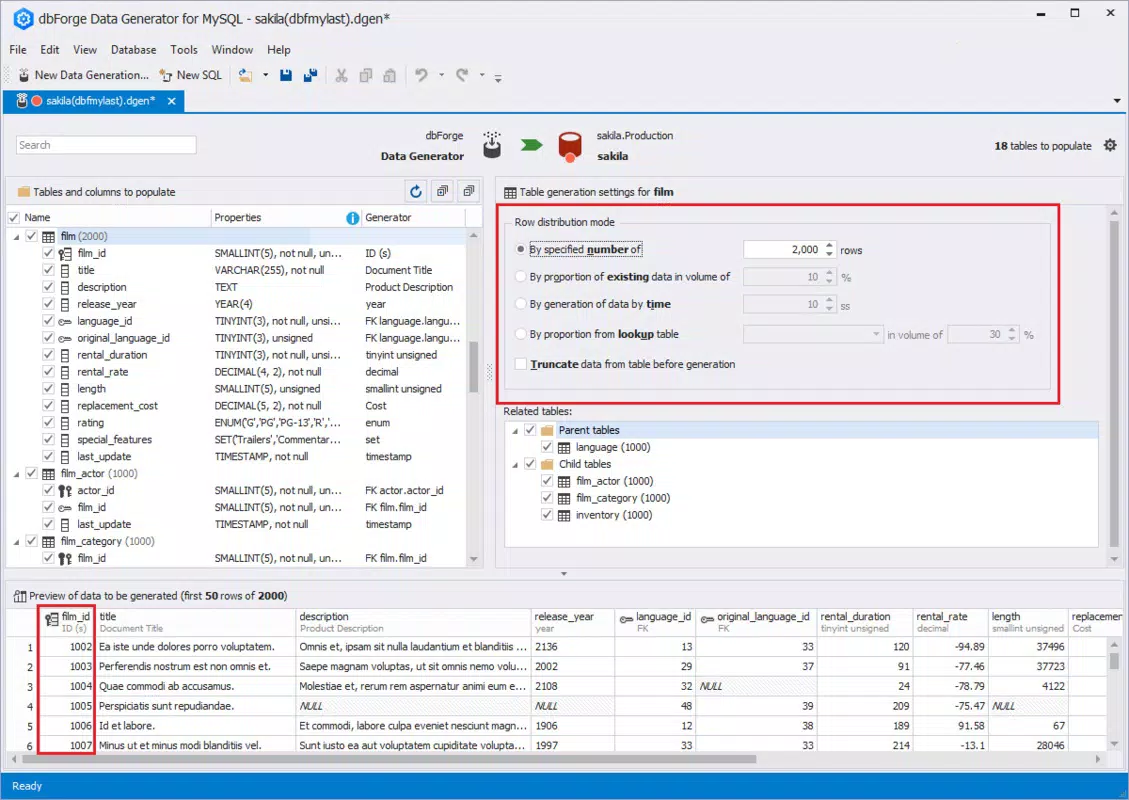Click the Search input field
Image resolution: width=1129 pixels, height=800 pixels.
[106, 145]
